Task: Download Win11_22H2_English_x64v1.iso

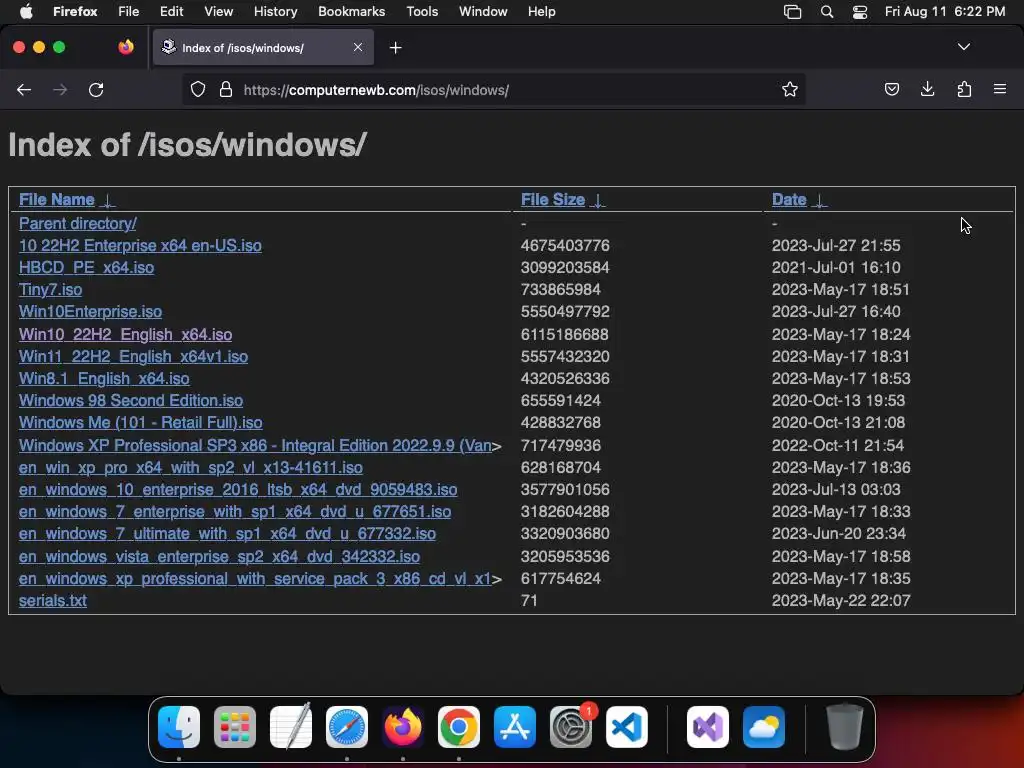Action: (x=133, y=357)
